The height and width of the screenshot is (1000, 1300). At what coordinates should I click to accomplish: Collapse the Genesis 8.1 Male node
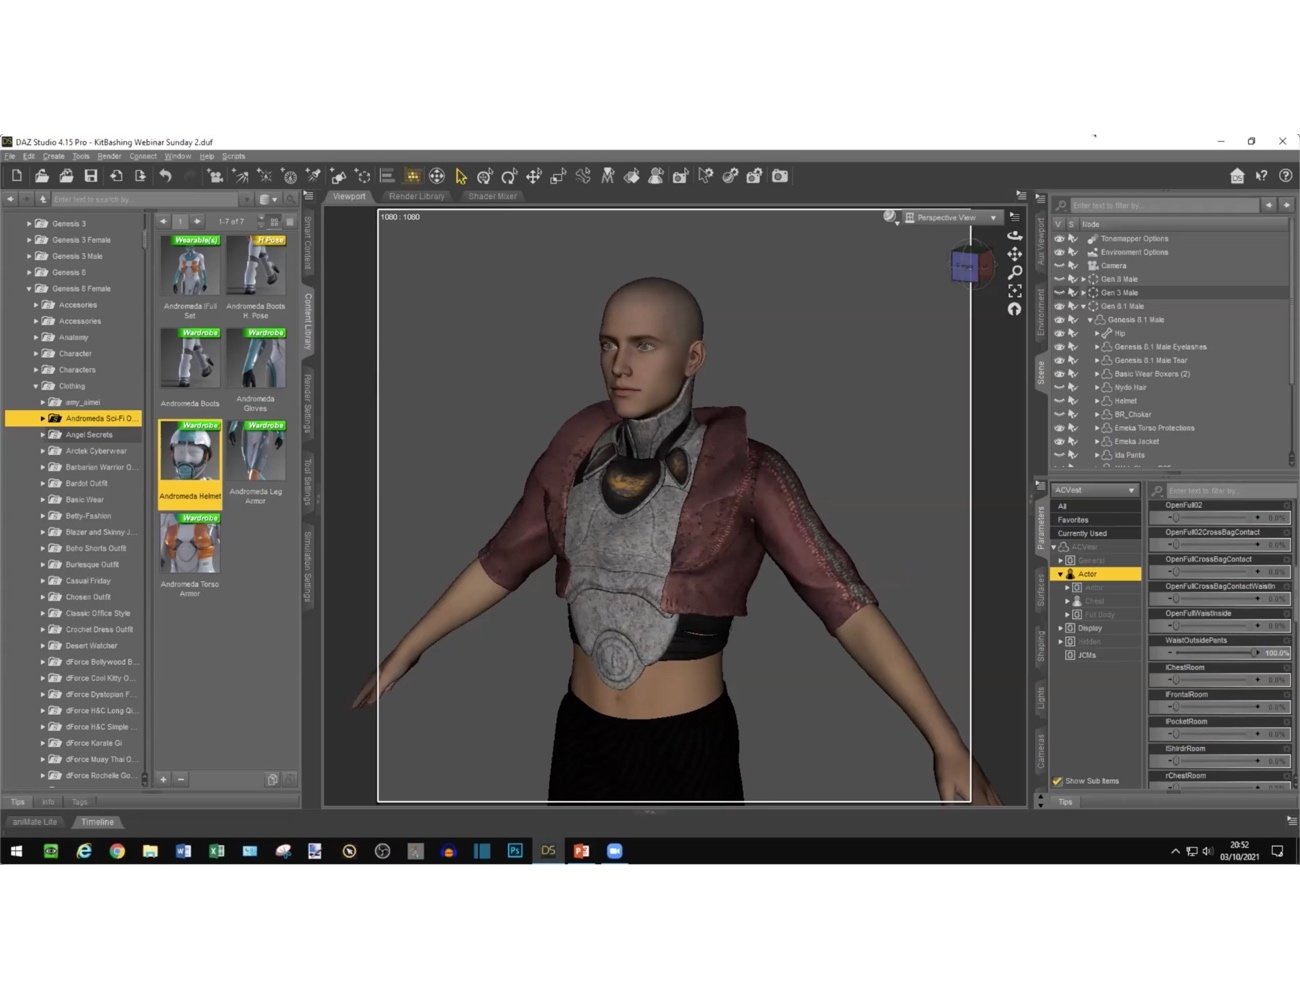[1090, 320]
